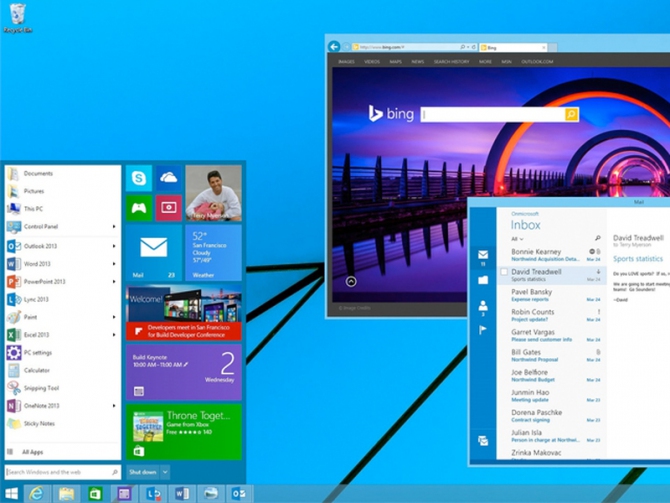Open Lync from the taskbar
This screenshot has height=503, width=670.
[153, 494]
